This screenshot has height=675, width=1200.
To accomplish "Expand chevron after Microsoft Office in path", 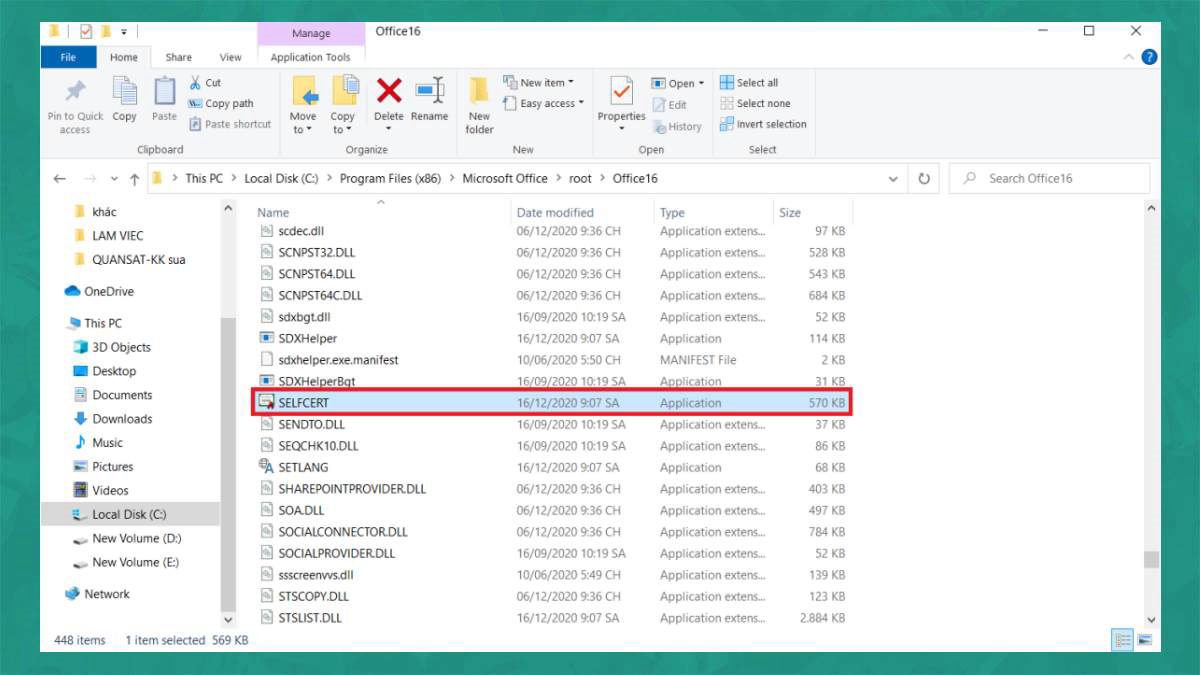I will tap(559, 179).
